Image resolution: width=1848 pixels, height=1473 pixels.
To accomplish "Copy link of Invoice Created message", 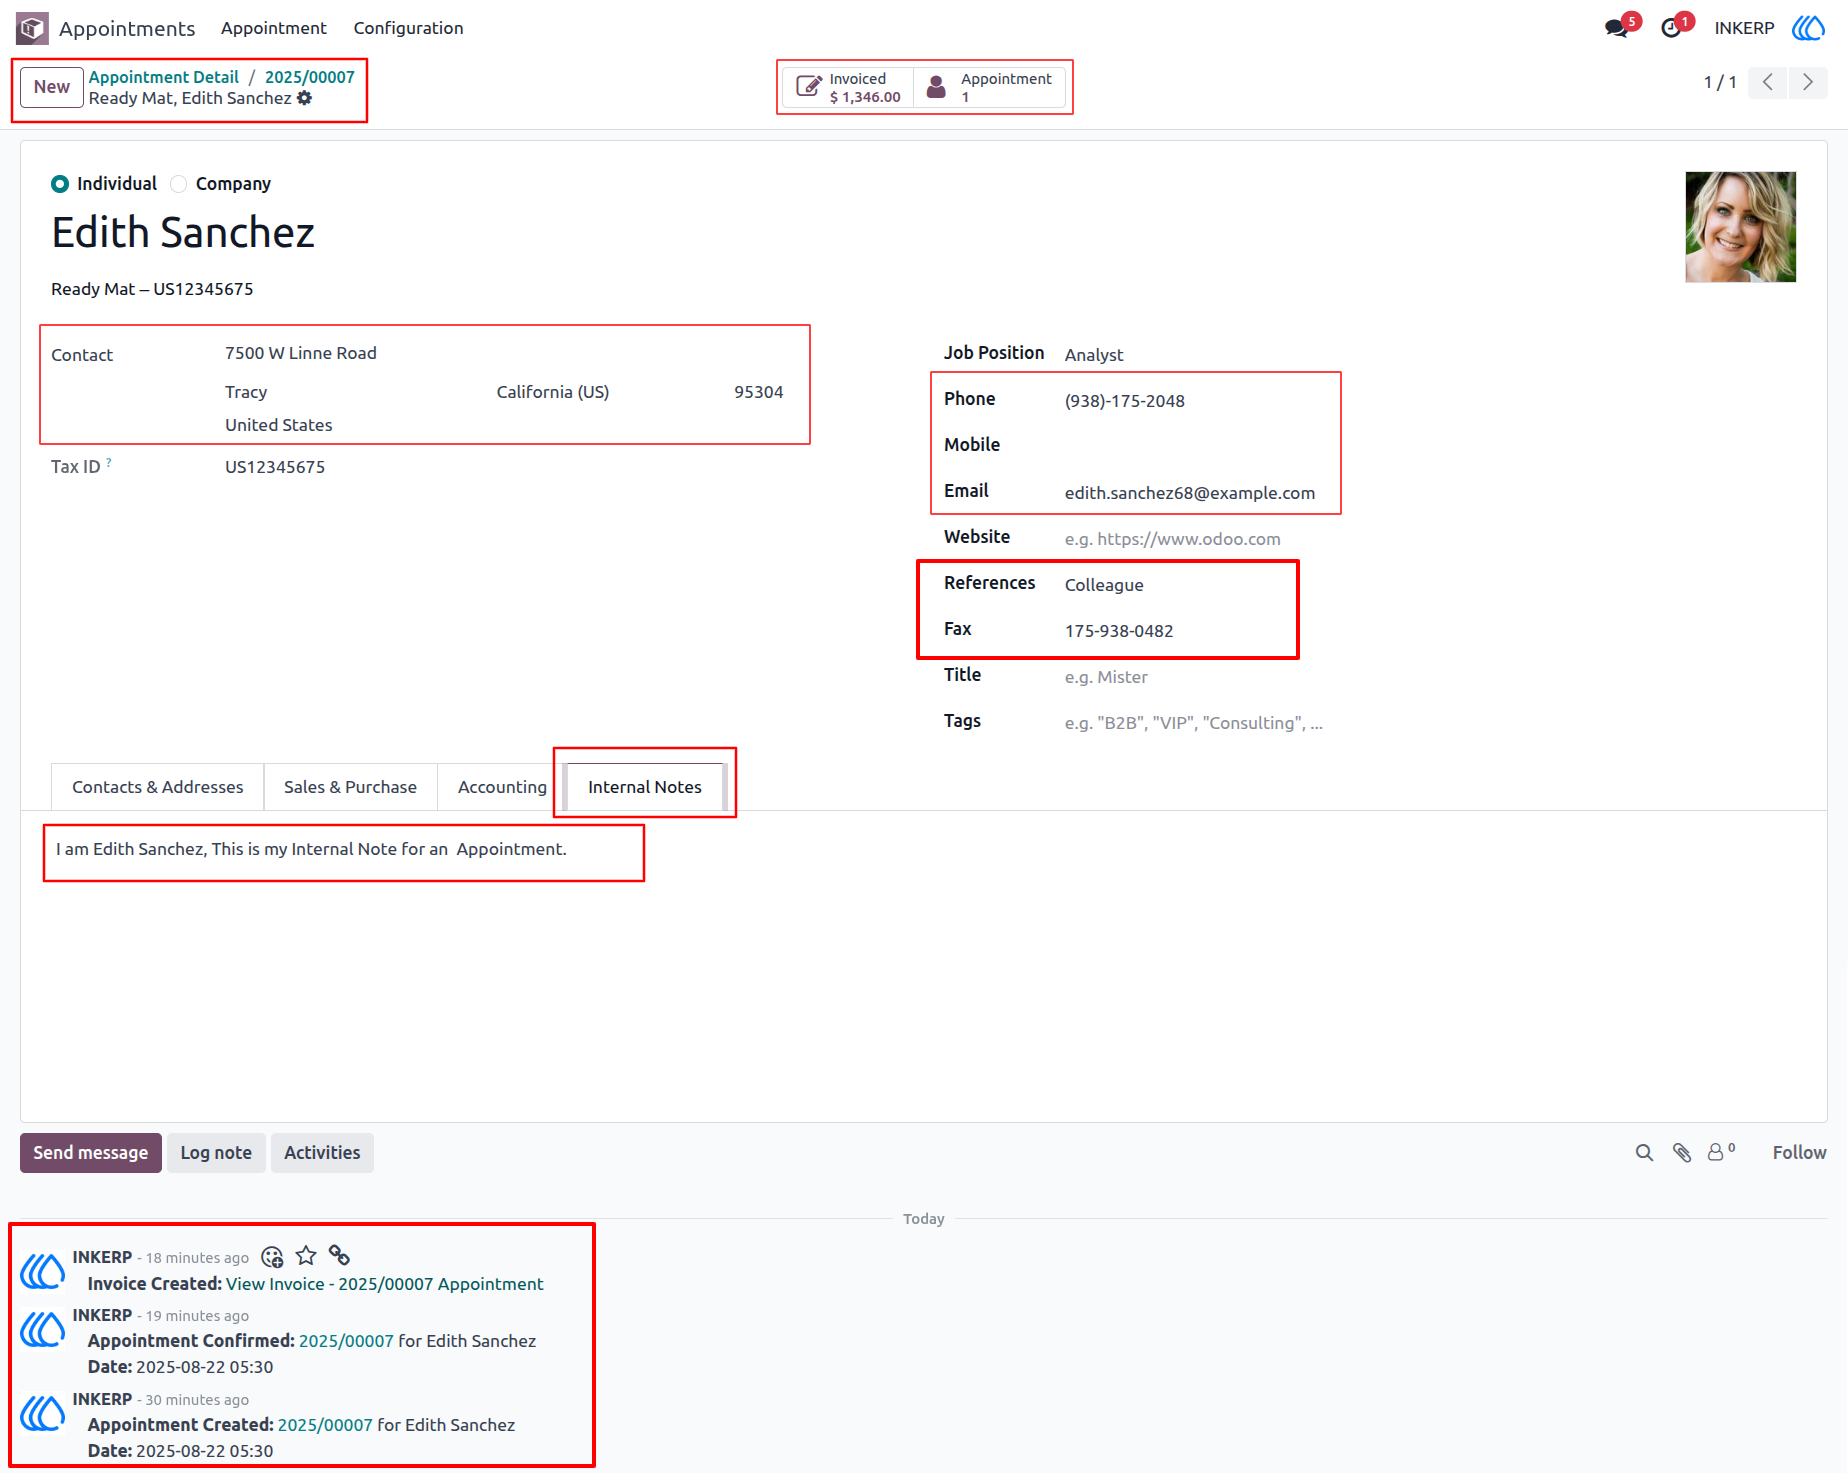I will pos(339,1255).
